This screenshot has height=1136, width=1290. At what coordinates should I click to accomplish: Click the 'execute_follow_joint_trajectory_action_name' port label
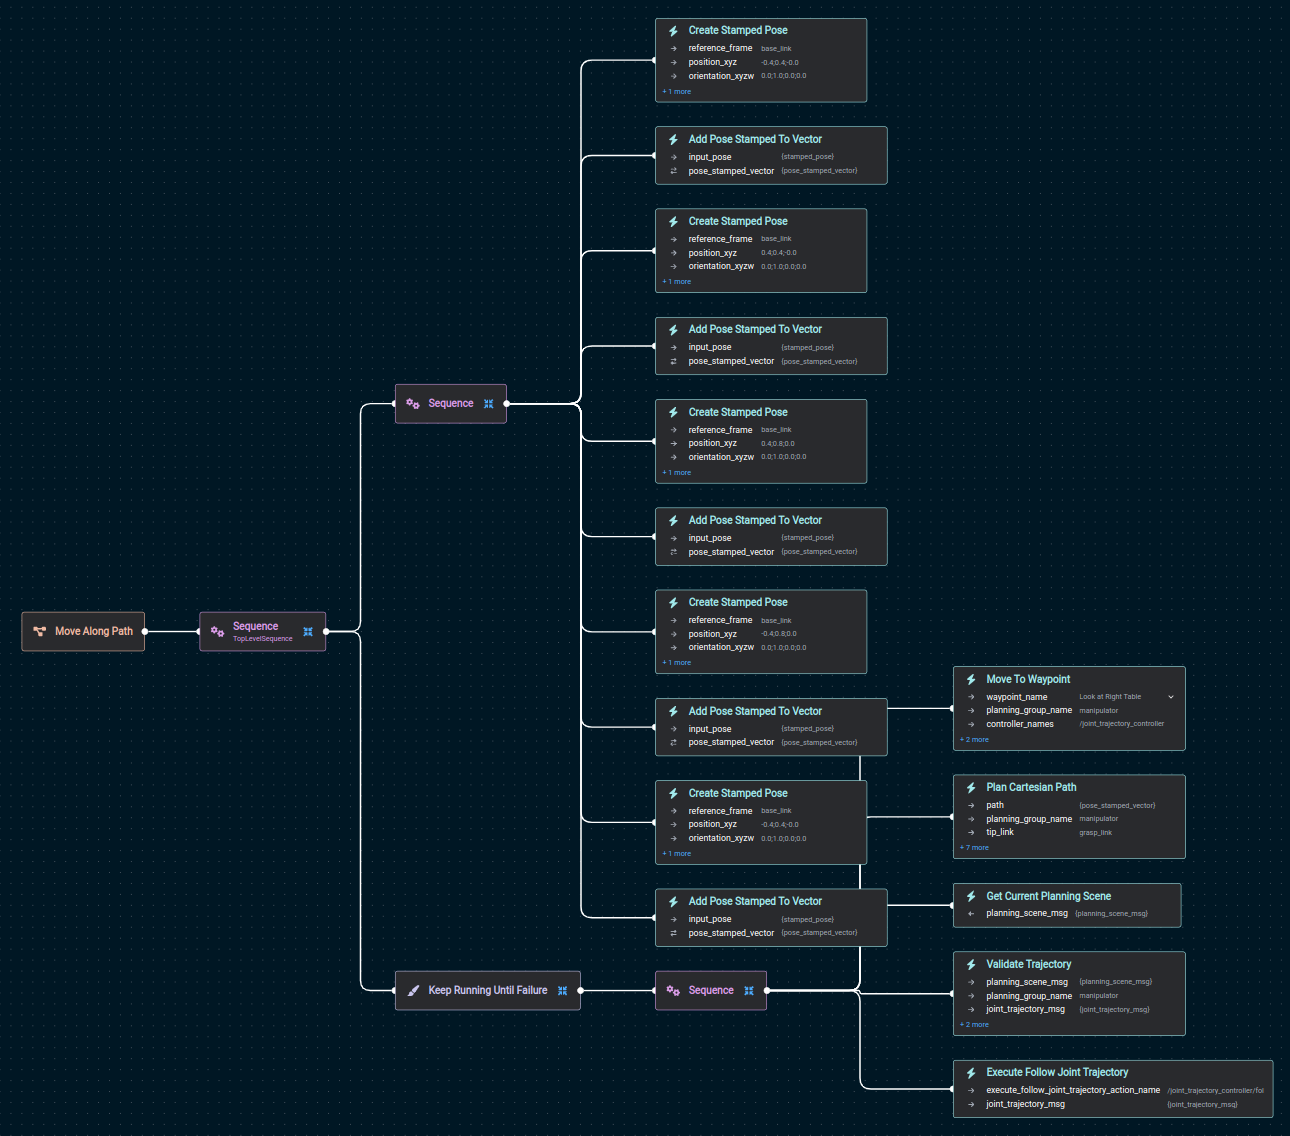(x=1073, y=1090)
